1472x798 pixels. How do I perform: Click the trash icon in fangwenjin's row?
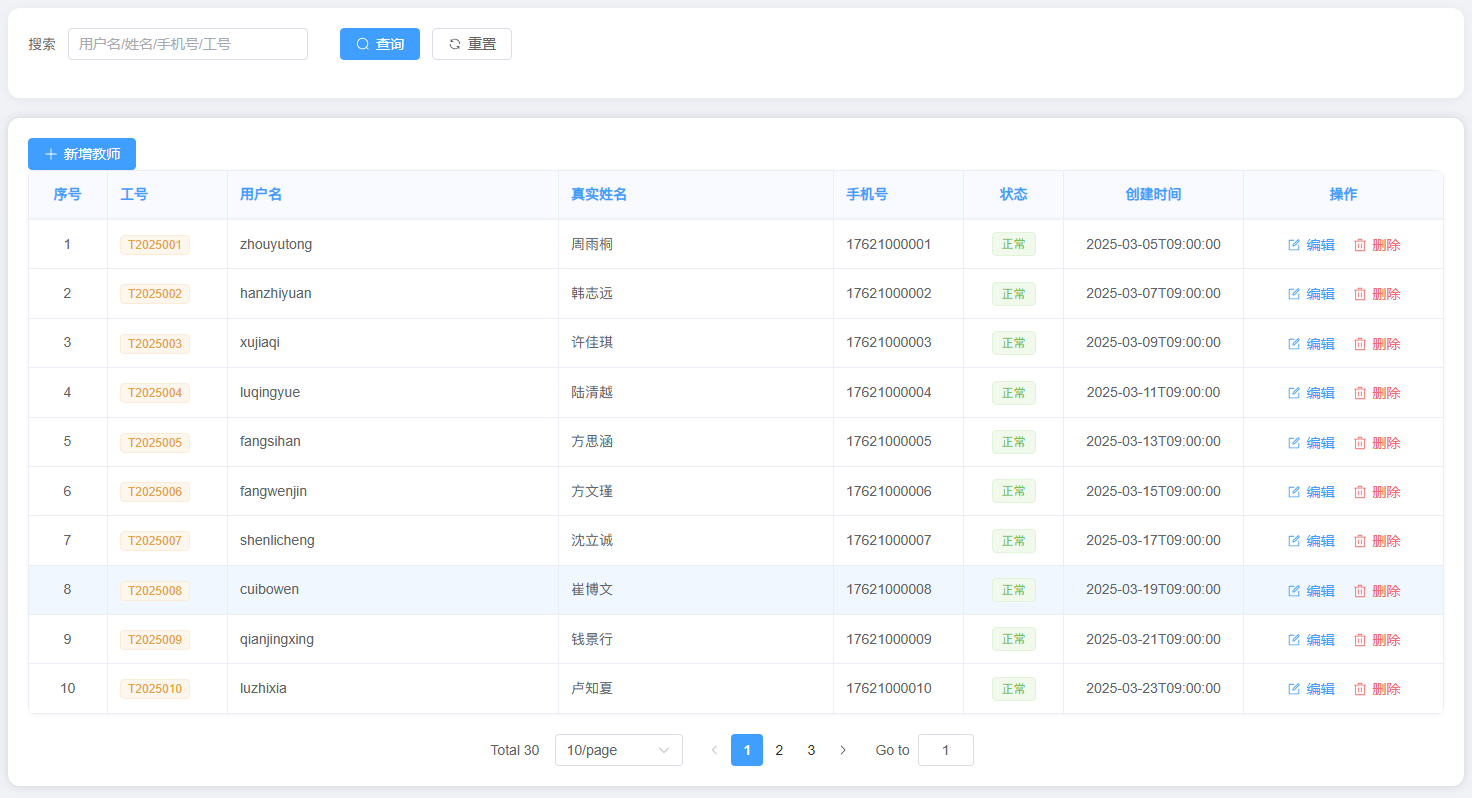click(x=1360, y=492)
